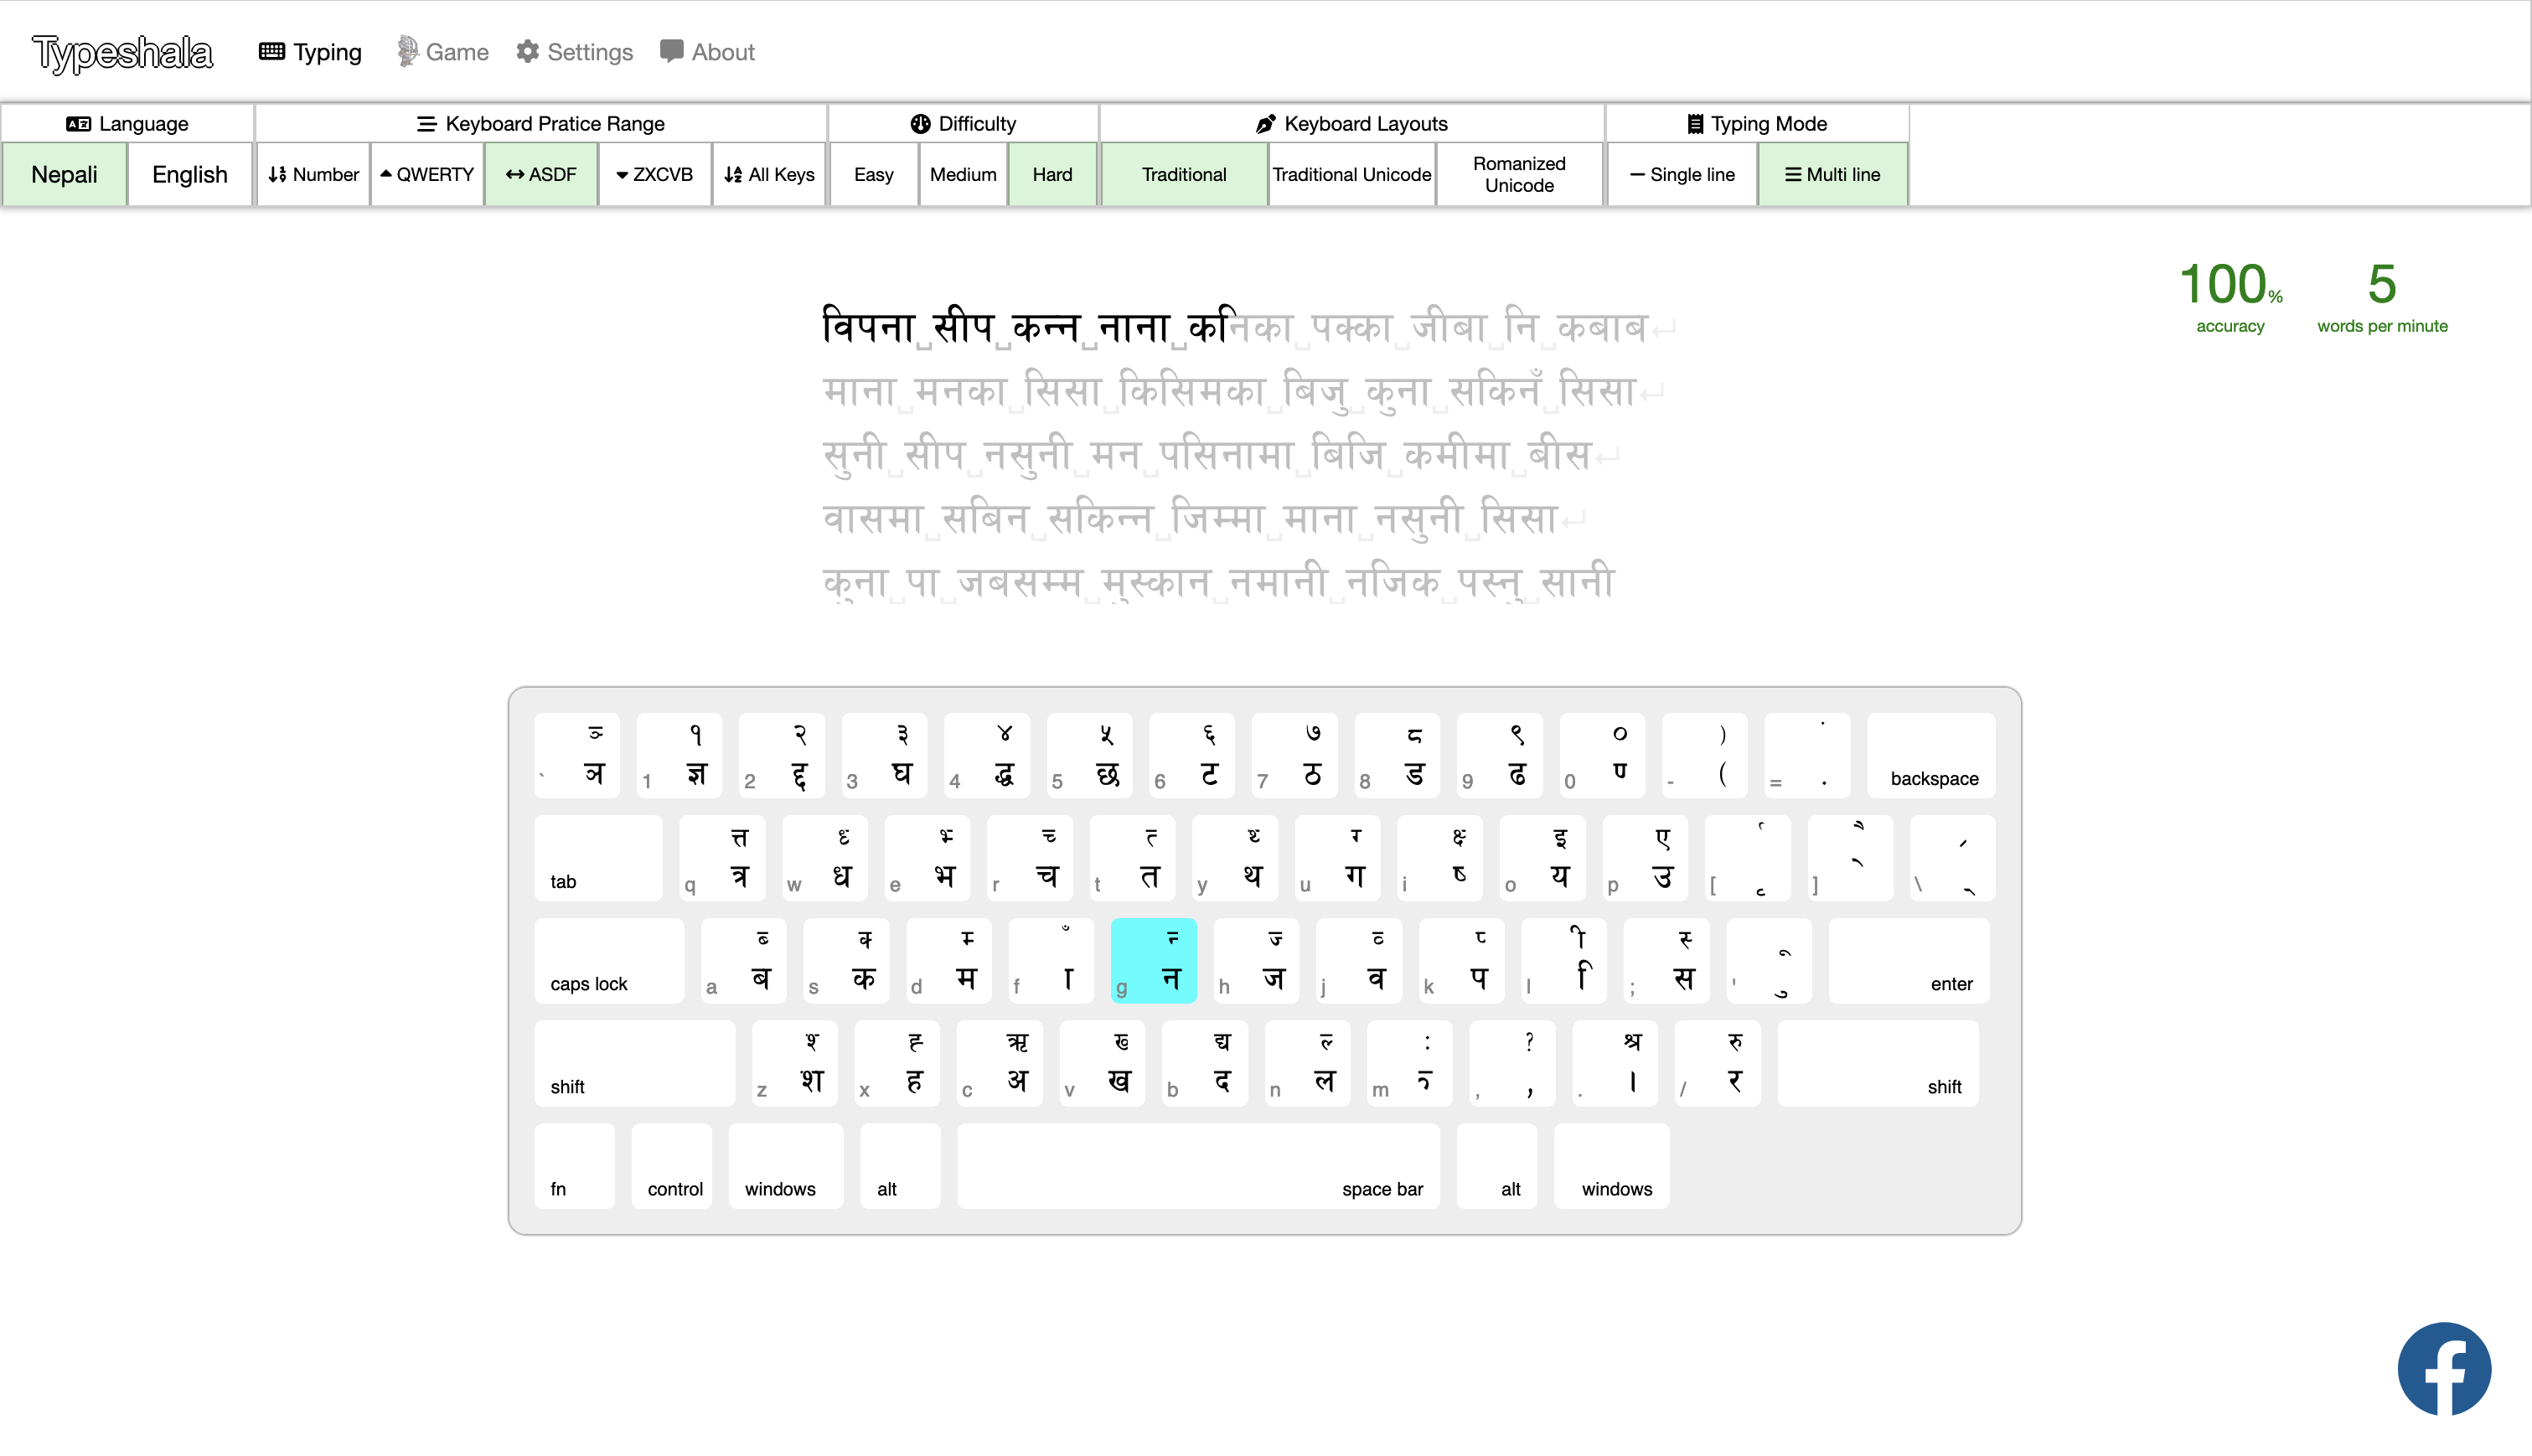Click the Difficulty clock icon in the header
2532x1456 pixels.
pyautogui.click(x=918, y=122)
